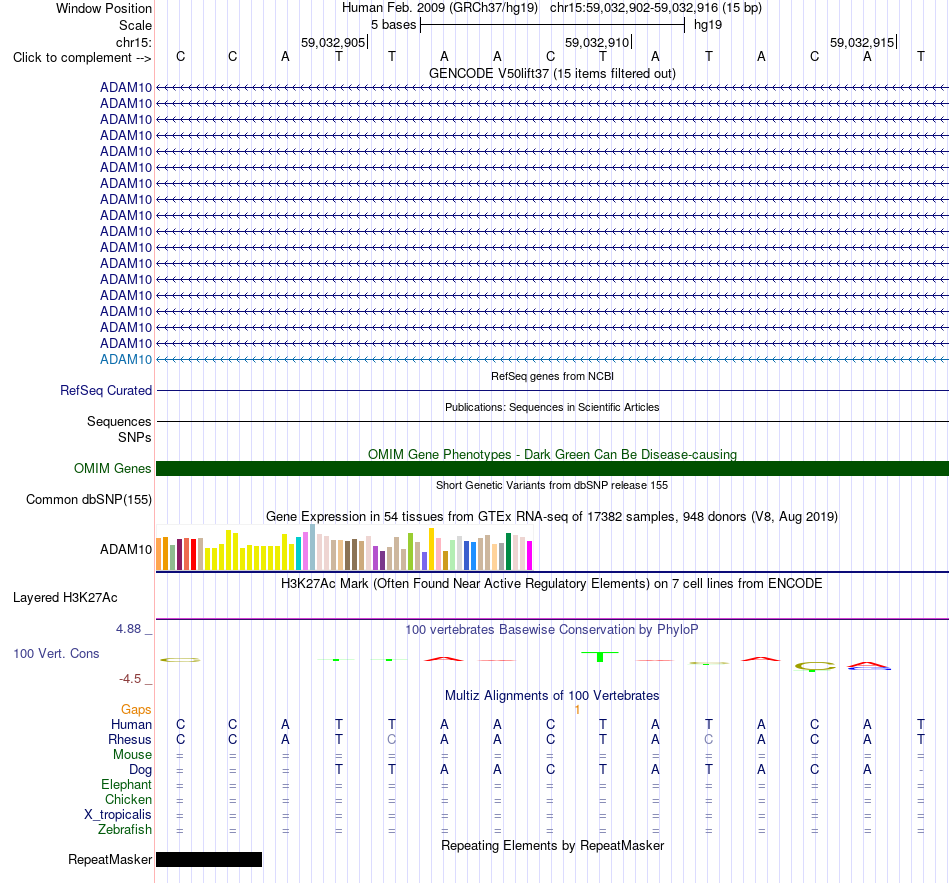Click the GTEx tissue expression bar chart
The width and height of the screenshot is (950, 883).
coord(344,548)
